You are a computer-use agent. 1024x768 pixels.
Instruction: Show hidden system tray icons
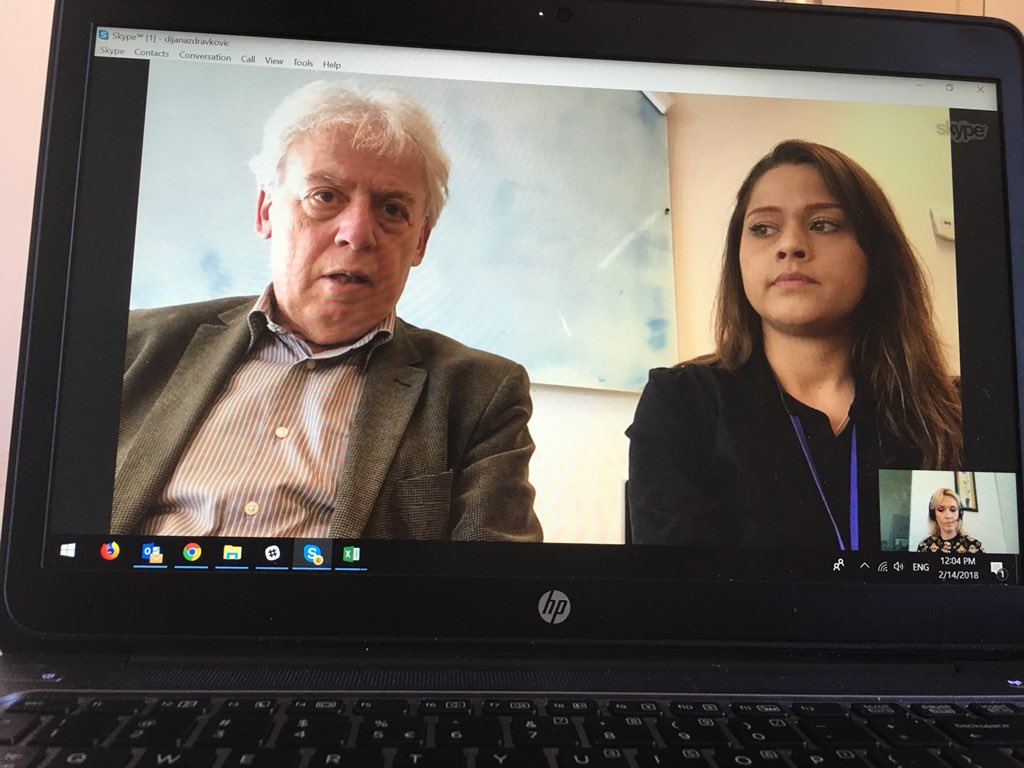tap(864, 566)
